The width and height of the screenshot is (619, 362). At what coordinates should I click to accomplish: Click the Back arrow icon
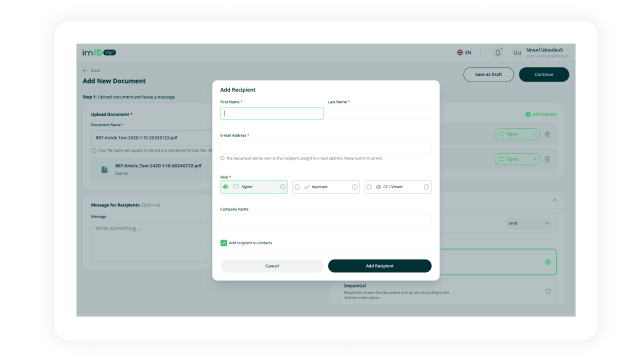(x=85, y=70)
